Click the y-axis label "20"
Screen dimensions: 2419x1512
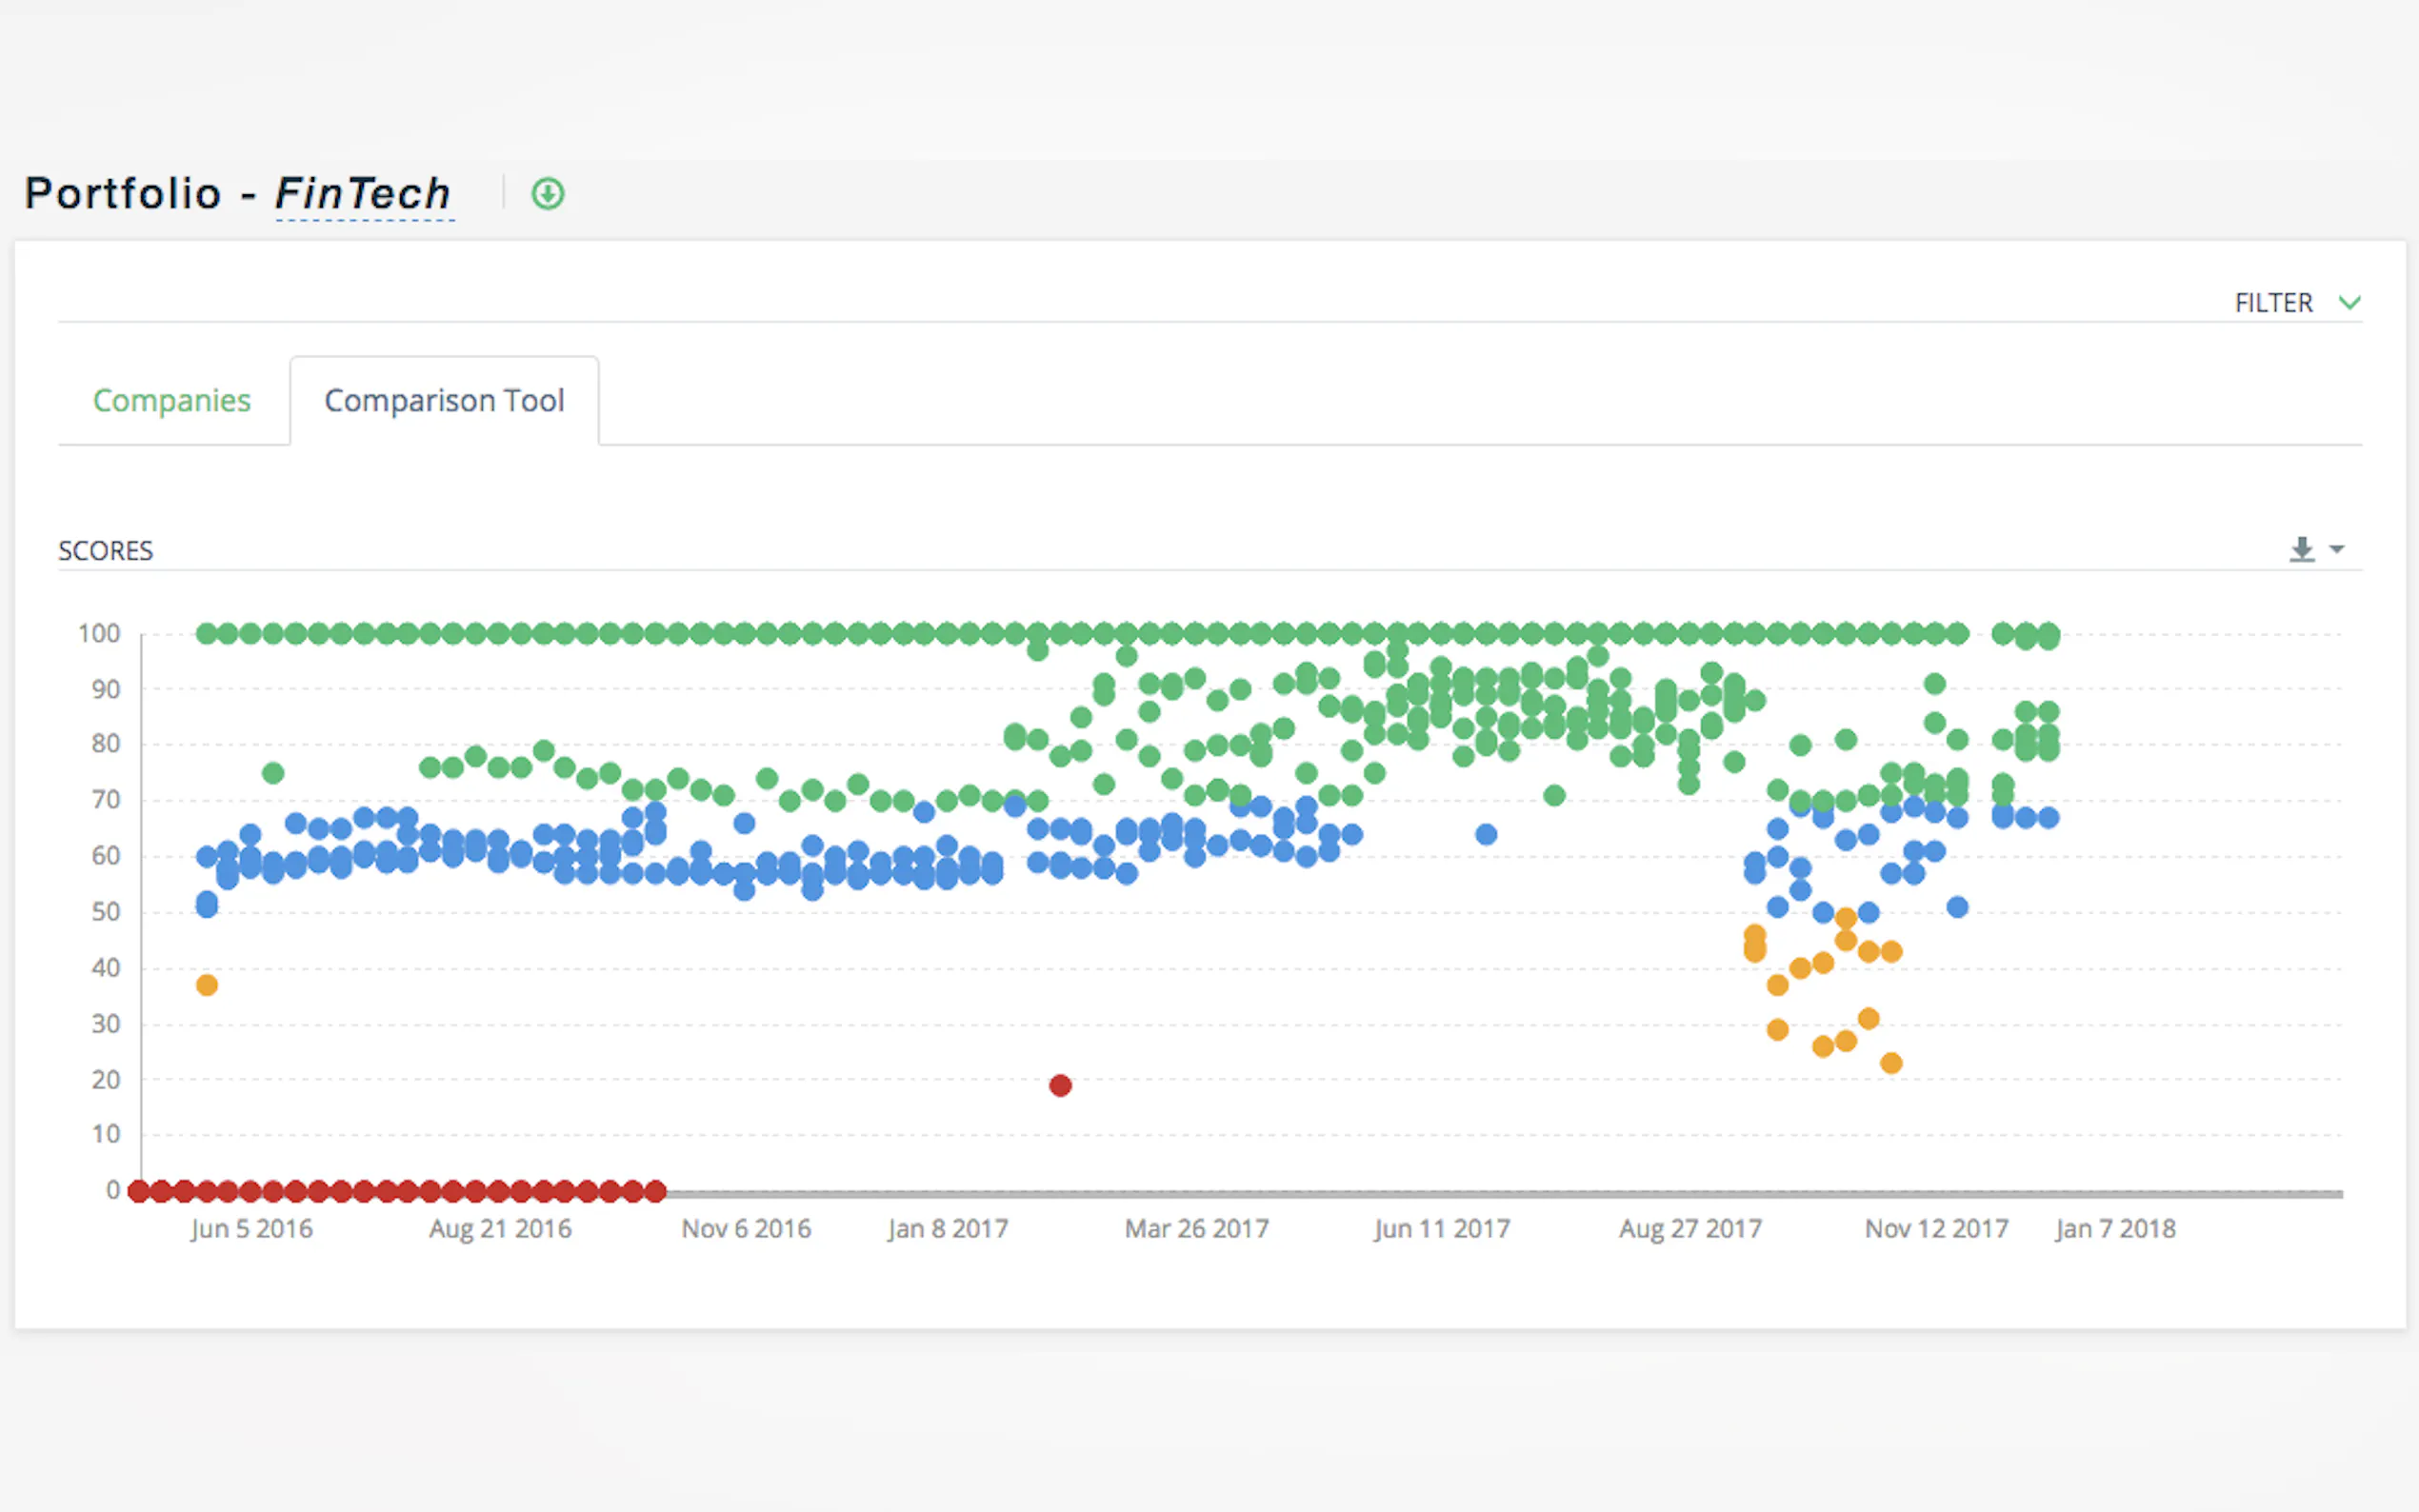coord(106,1080)
